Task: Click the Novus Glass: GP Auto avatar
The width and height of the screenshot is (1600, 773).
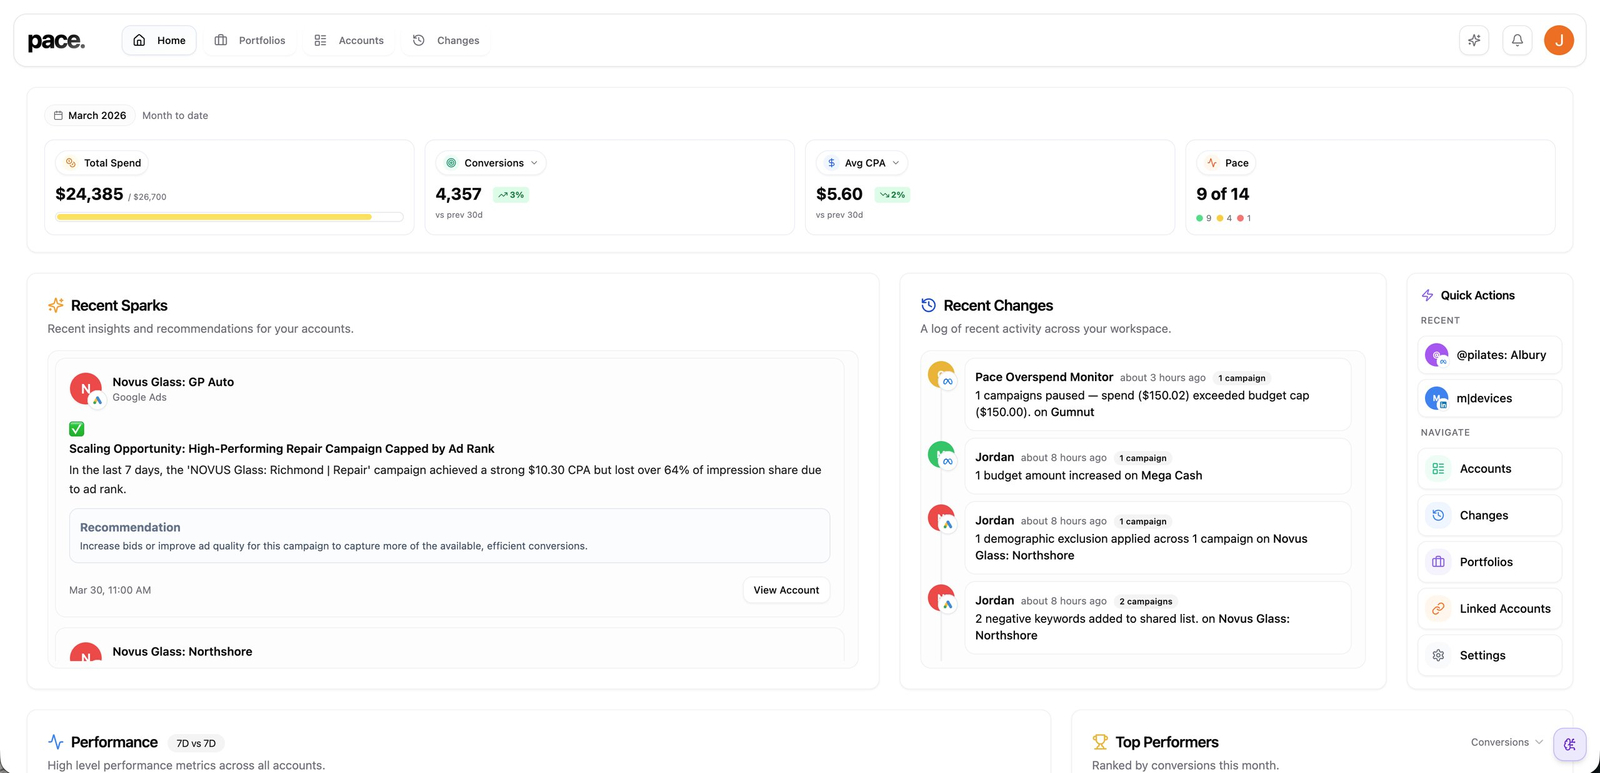Action: [86, 389]
